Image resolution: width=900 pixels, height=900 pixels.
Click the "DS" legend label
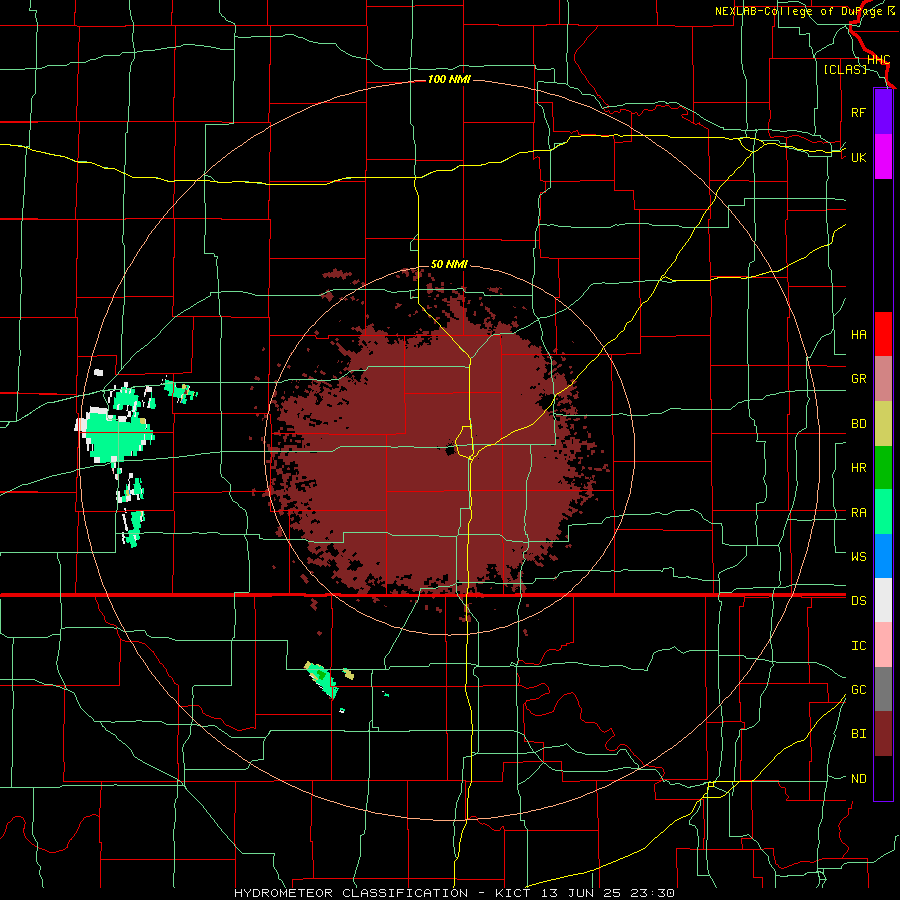858,600
